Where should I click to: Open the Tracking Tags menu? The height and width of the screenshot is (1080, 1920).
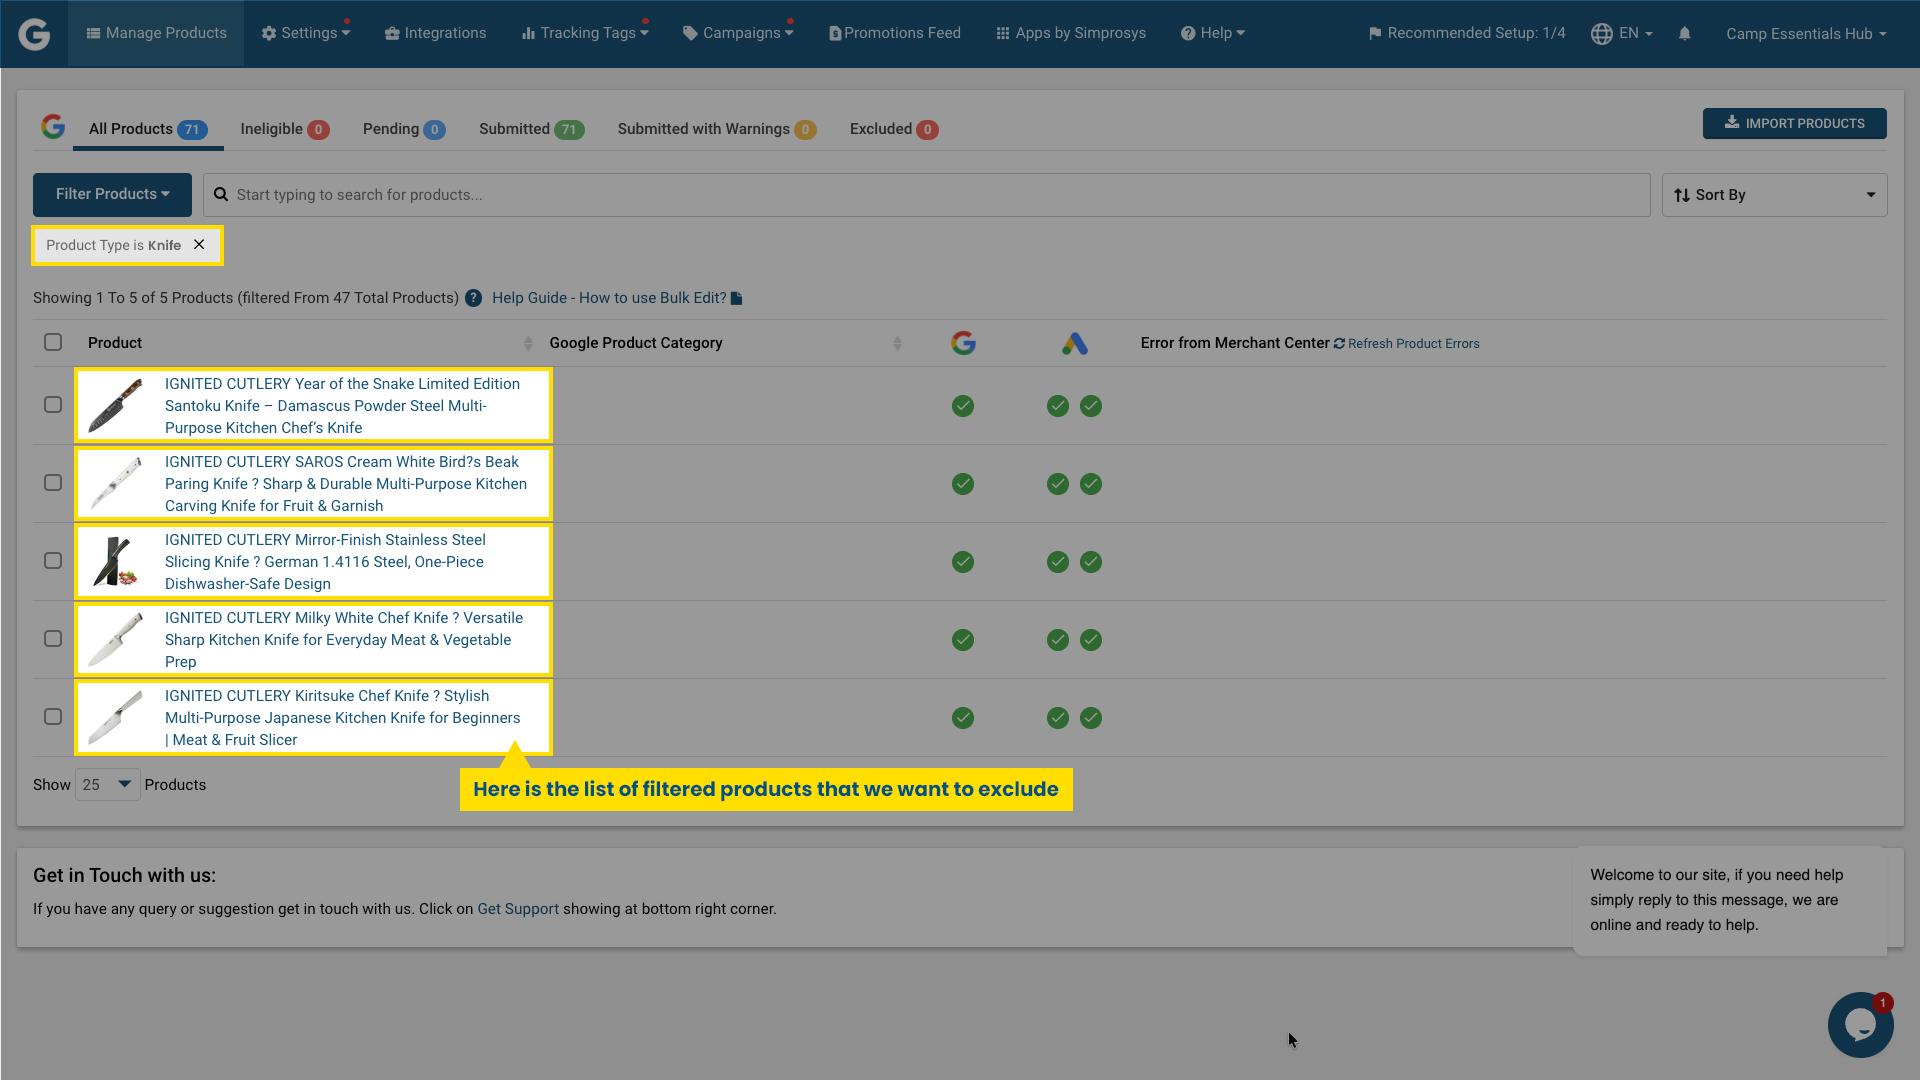pyautogui.click(x=584, y=32)
